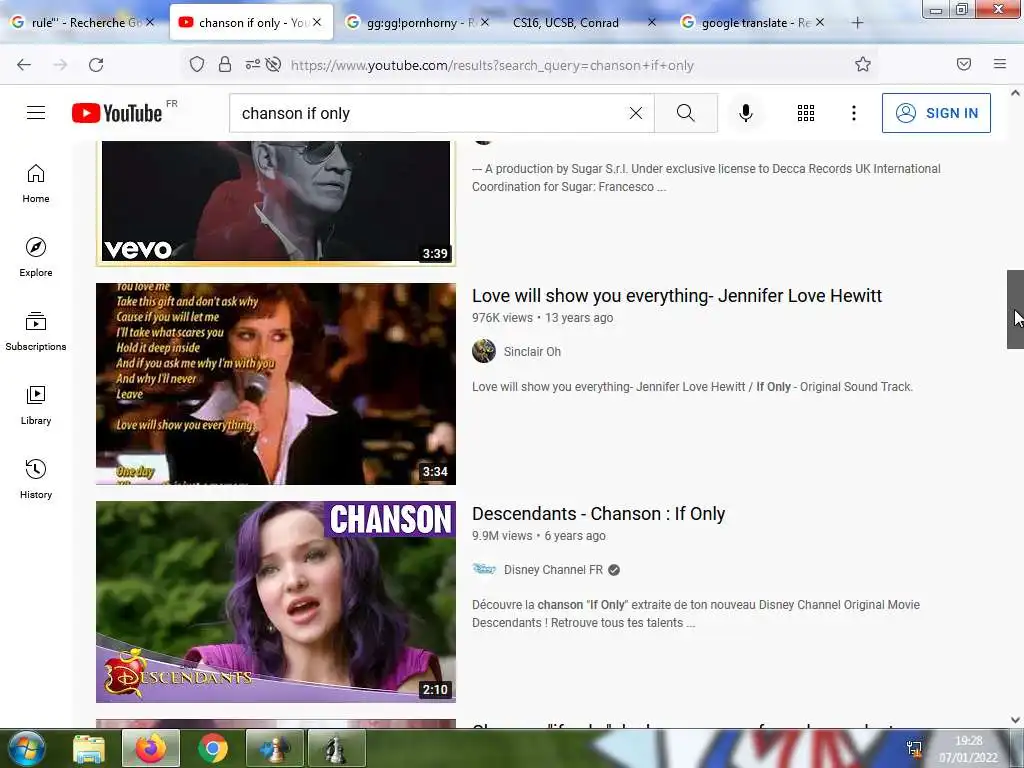Open the Firefox application menu

click(1000, 64)
